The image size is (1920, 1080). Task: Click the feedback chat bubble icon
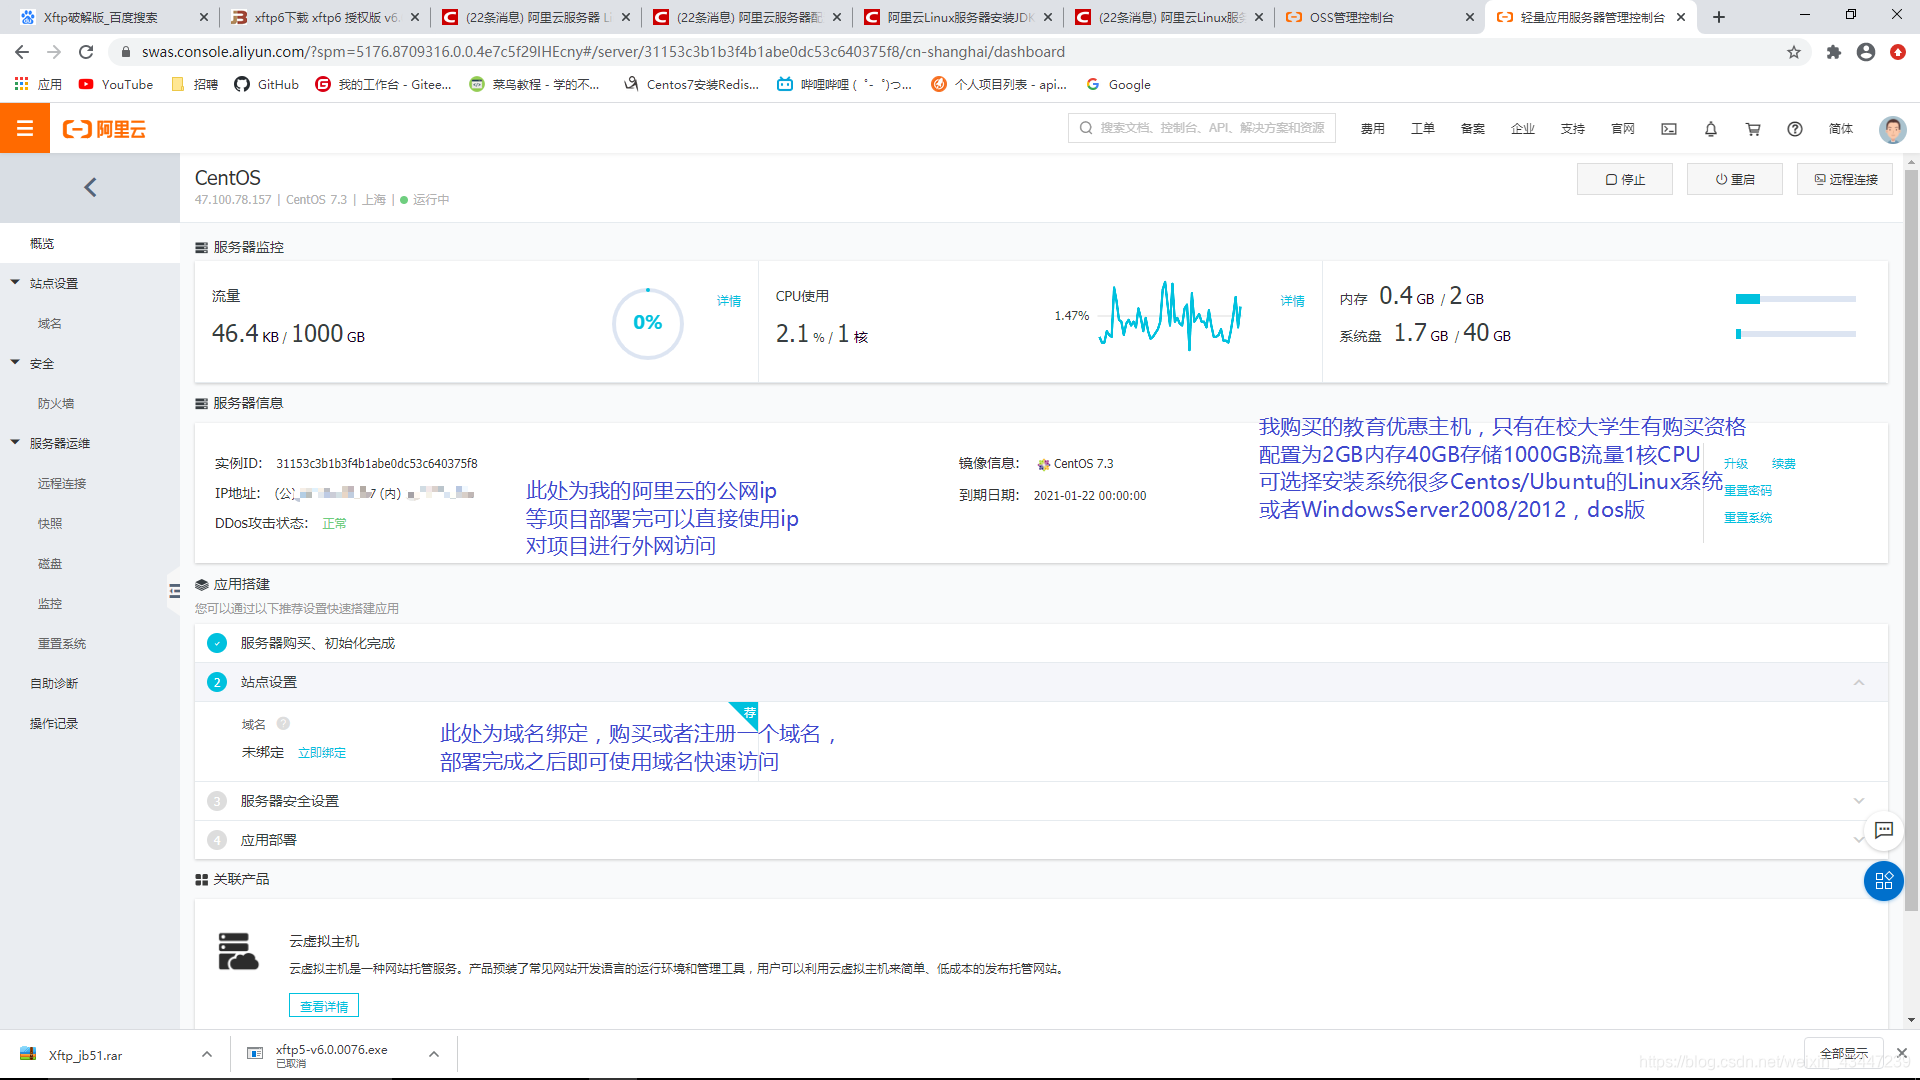[1884, 830]
